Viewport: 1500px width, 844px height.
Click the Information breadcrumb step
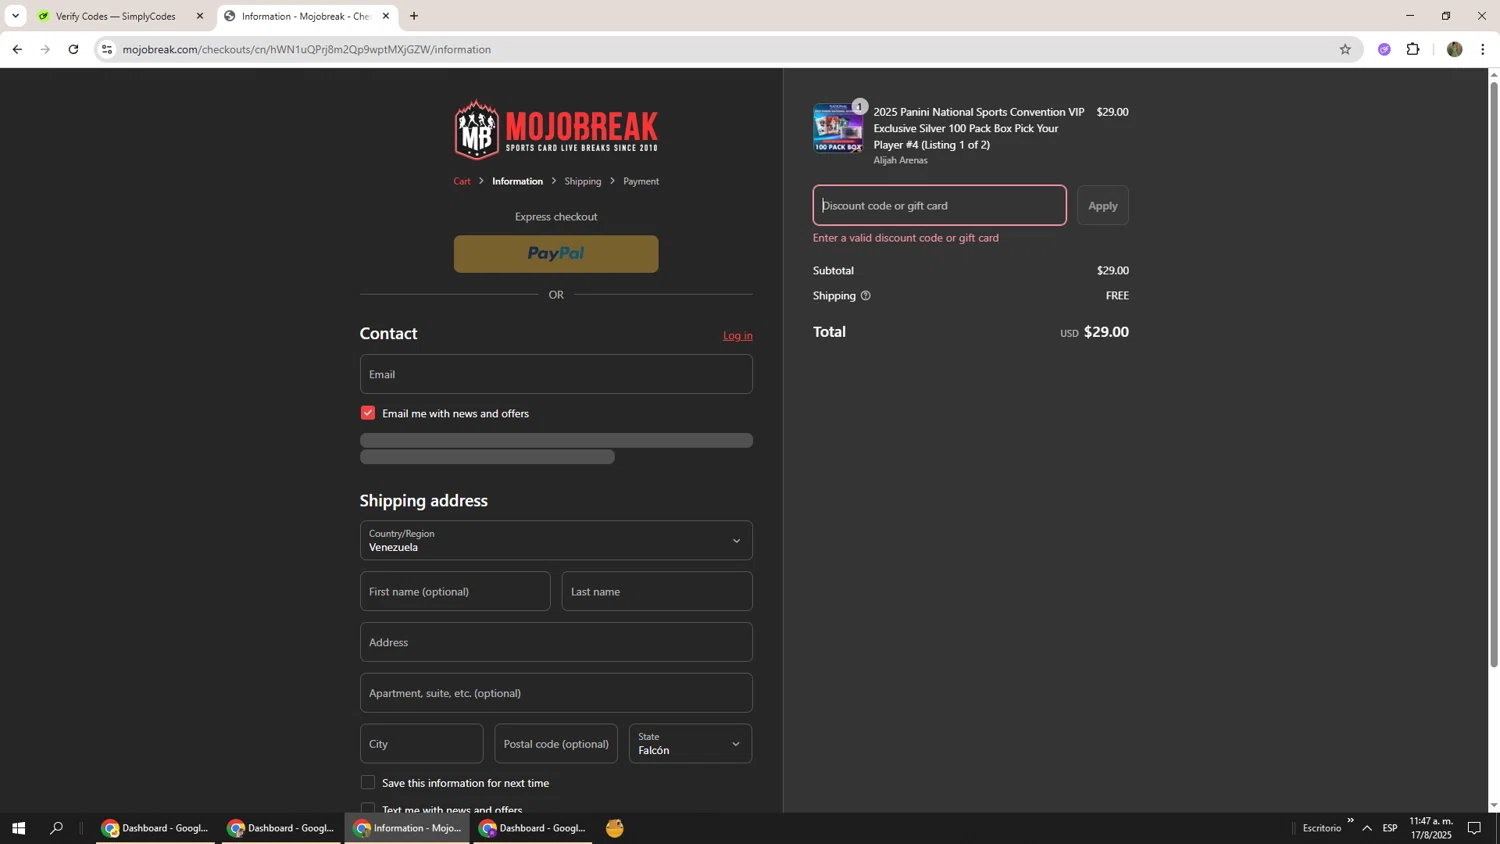(517, 182)
